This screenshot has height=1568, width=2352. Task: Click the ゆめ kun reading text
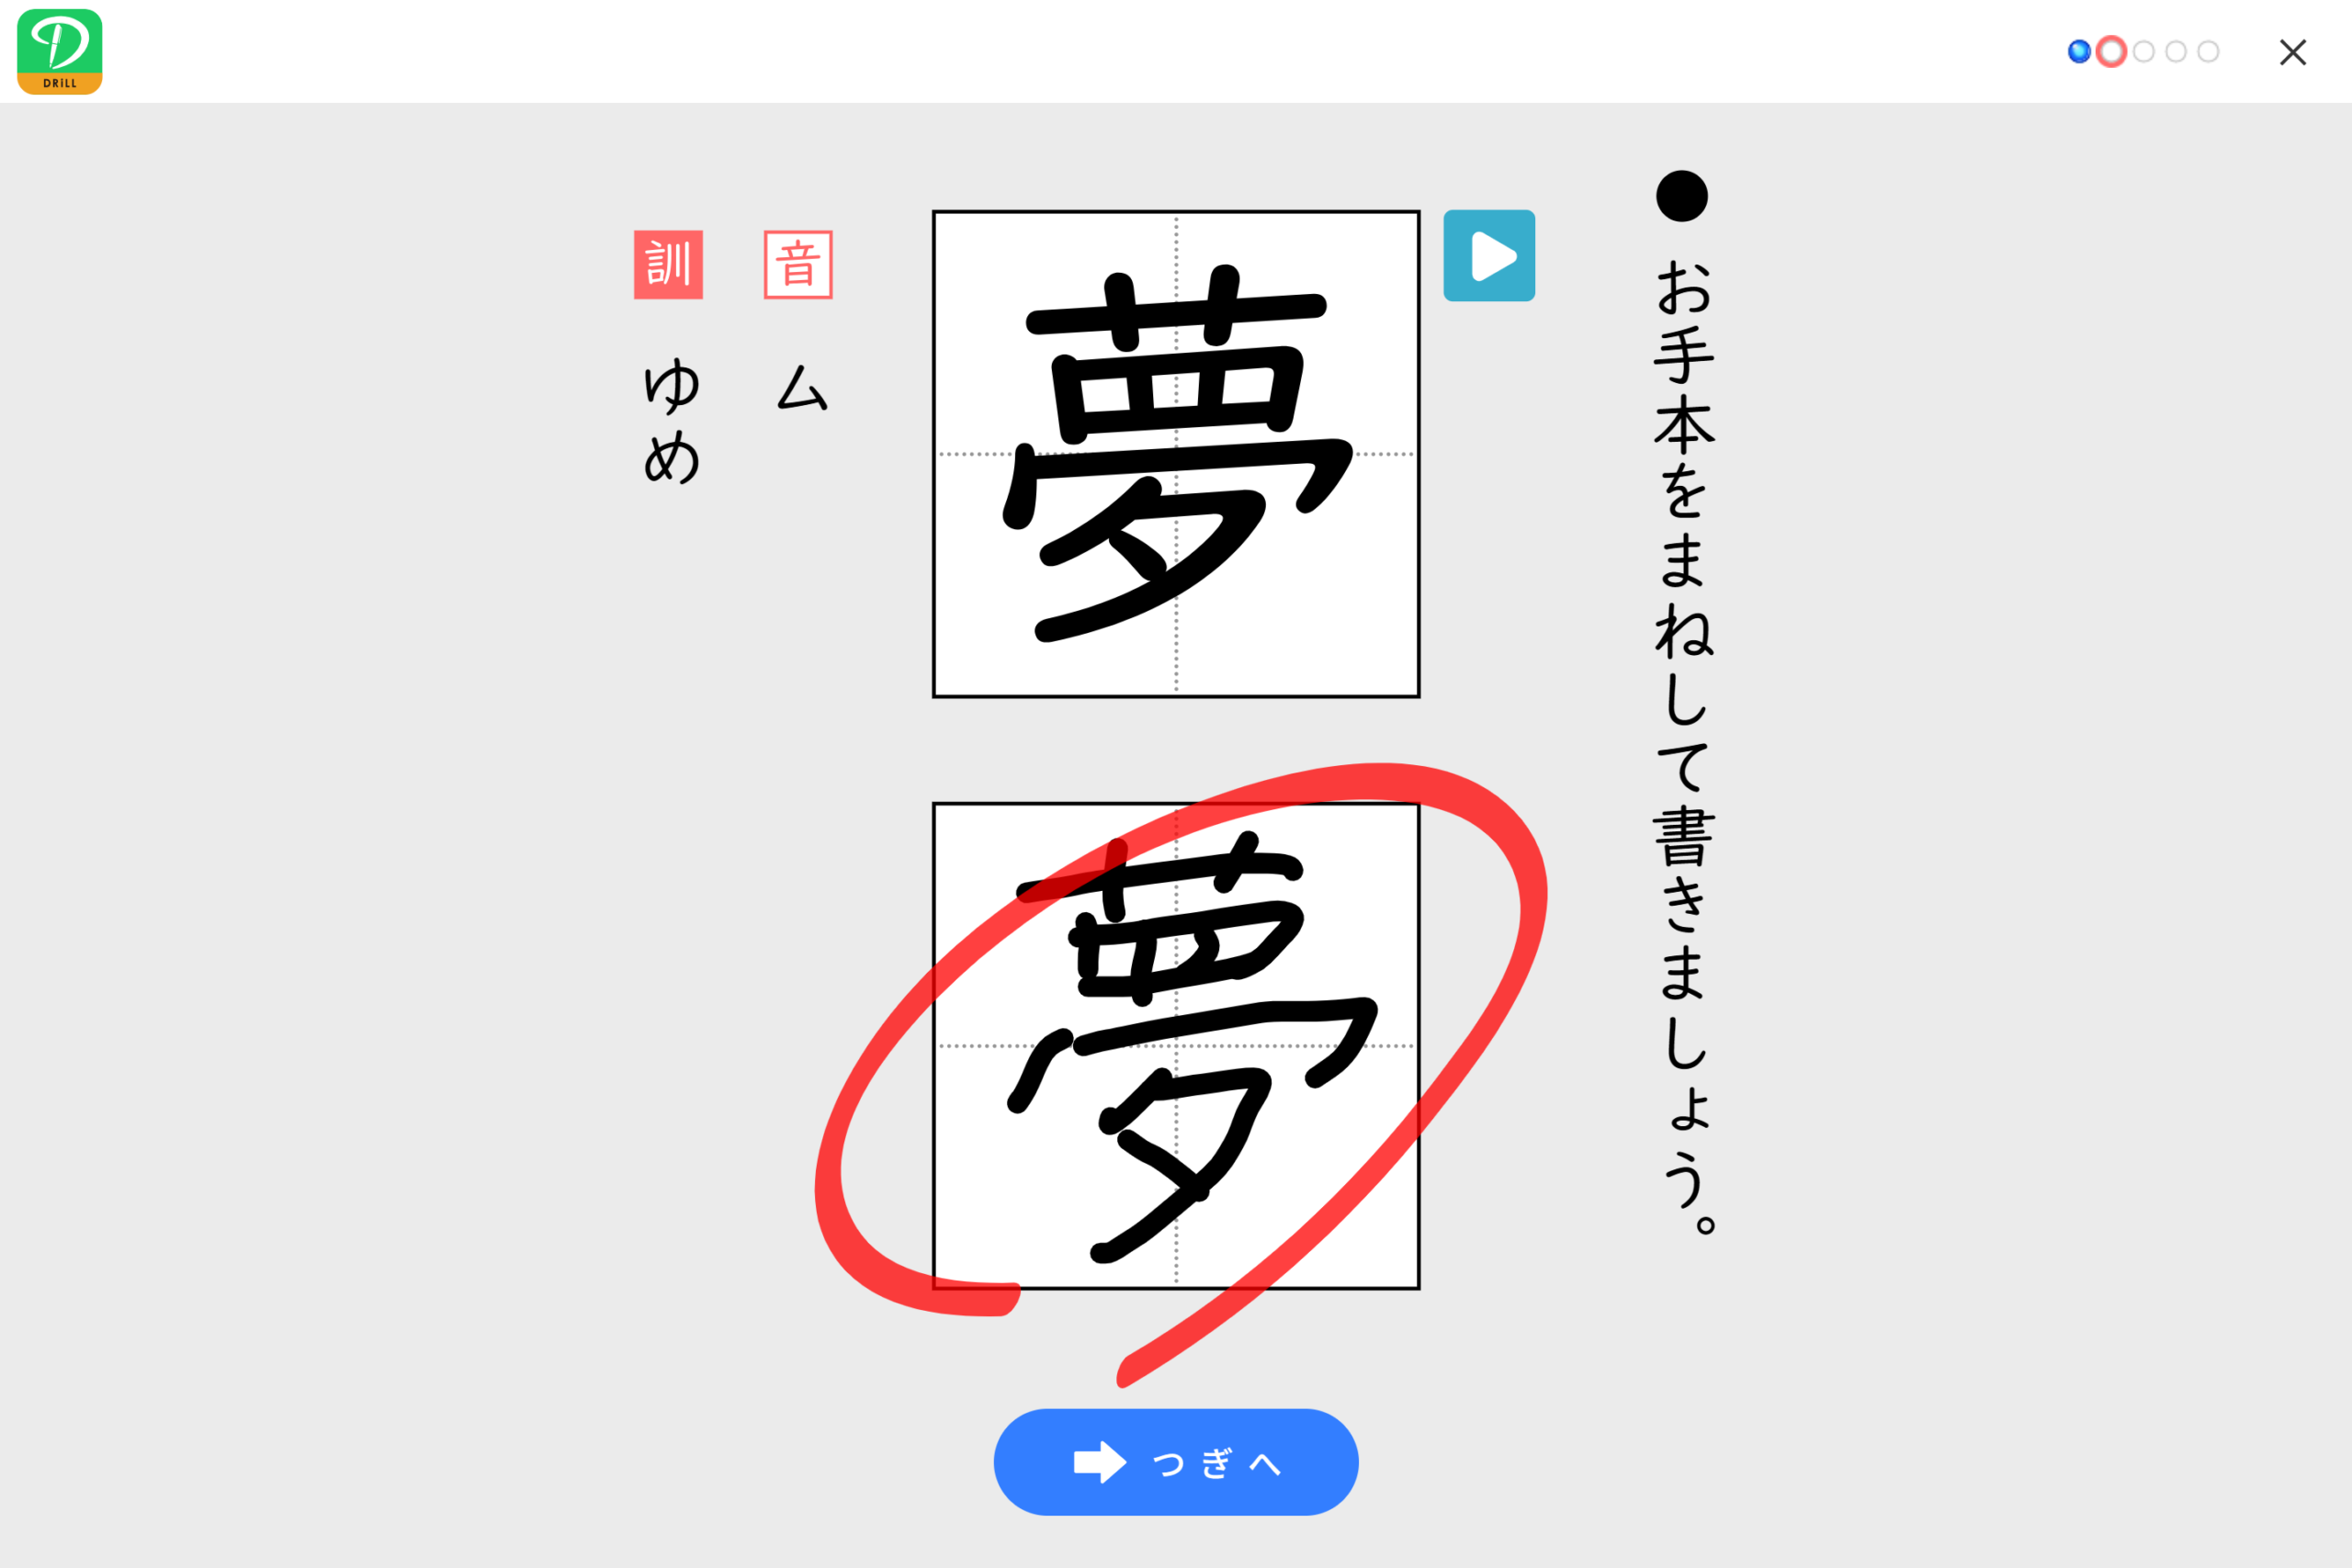671,420
